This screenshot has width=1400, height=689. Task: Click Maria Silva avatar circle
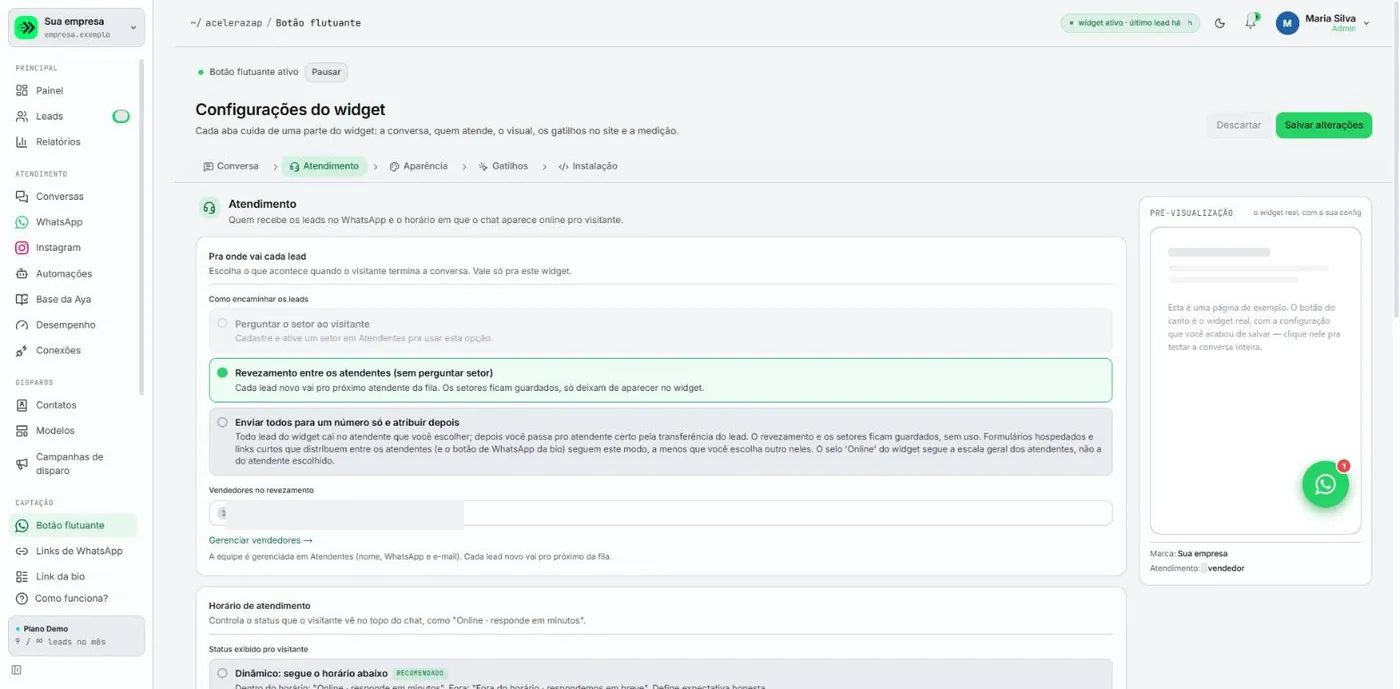pyautogui.click(x=1287, y=23)
